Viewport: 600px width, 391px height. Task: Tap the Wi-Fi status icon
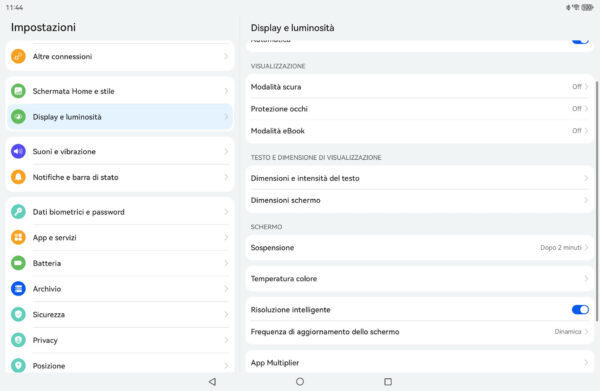tap(576, 7)
